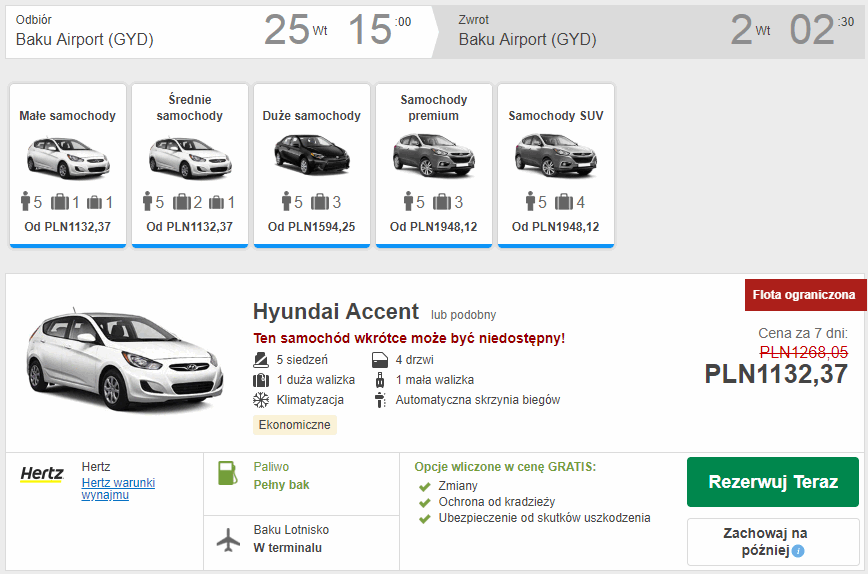Click the car seat icon
This screenshot has height=574, width=868.
pos(261,360)
